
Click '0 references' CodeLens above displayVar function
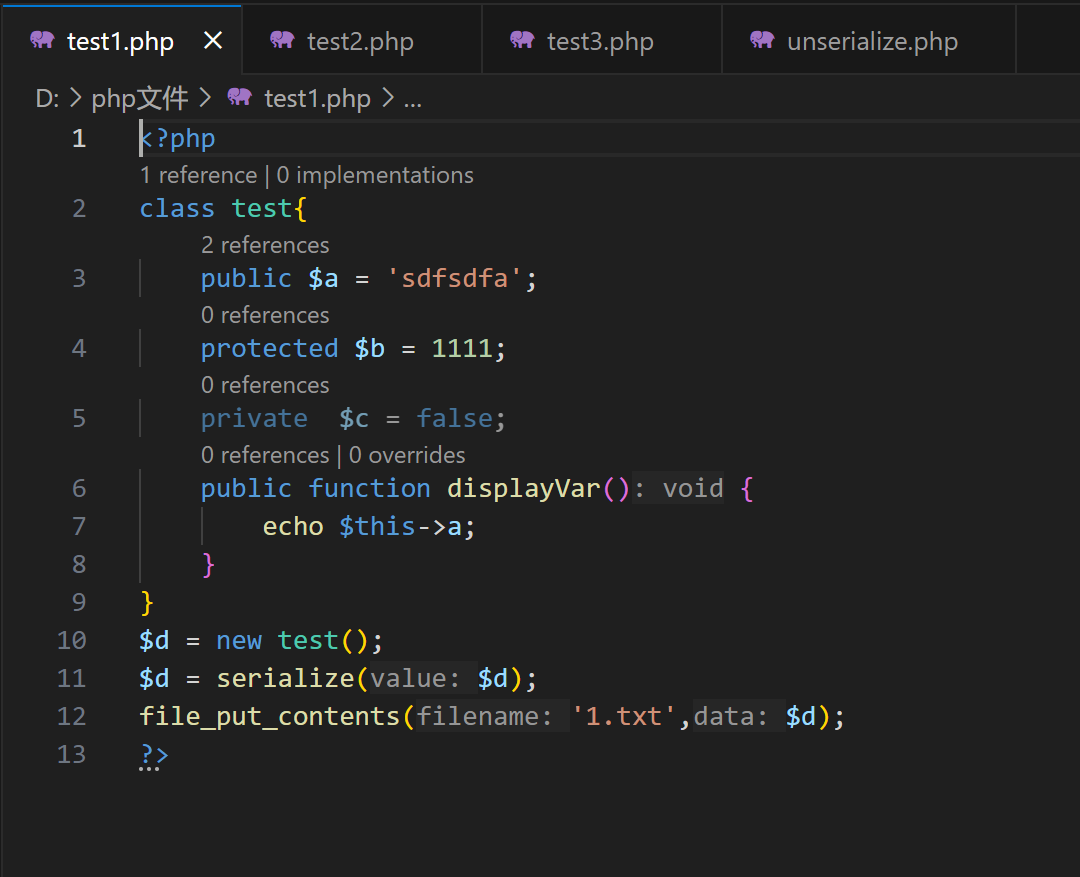click(x=265, y=455)
